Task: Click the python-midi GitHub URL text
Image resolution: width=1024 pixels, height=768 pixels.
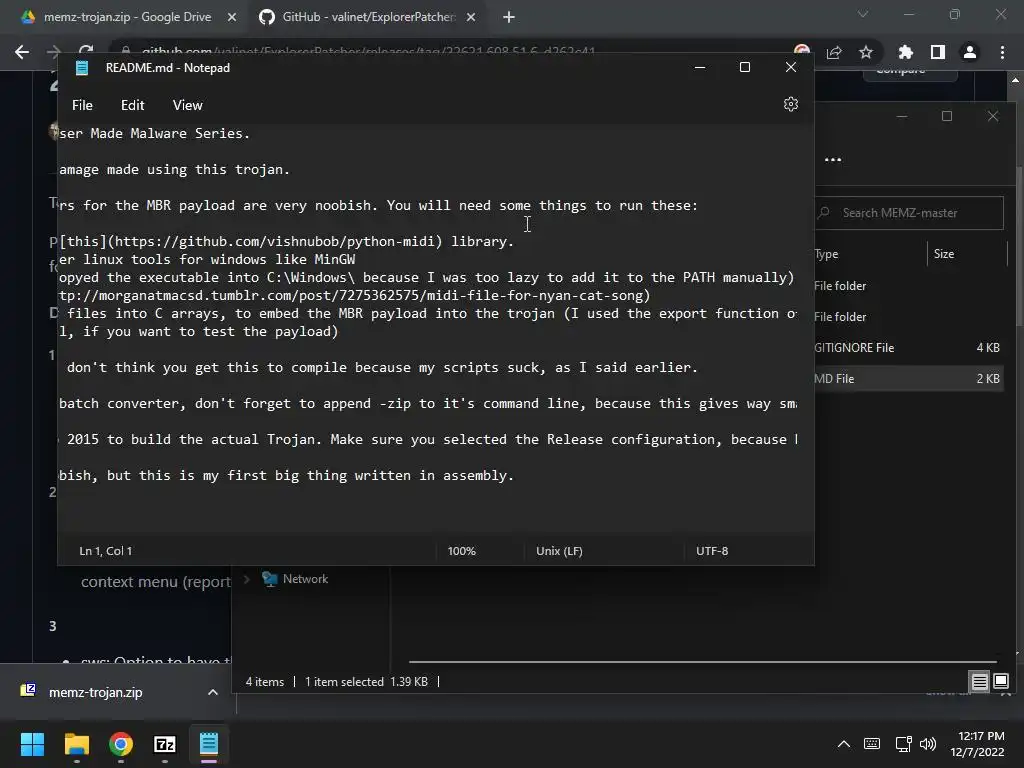Action: pos(276,242)
